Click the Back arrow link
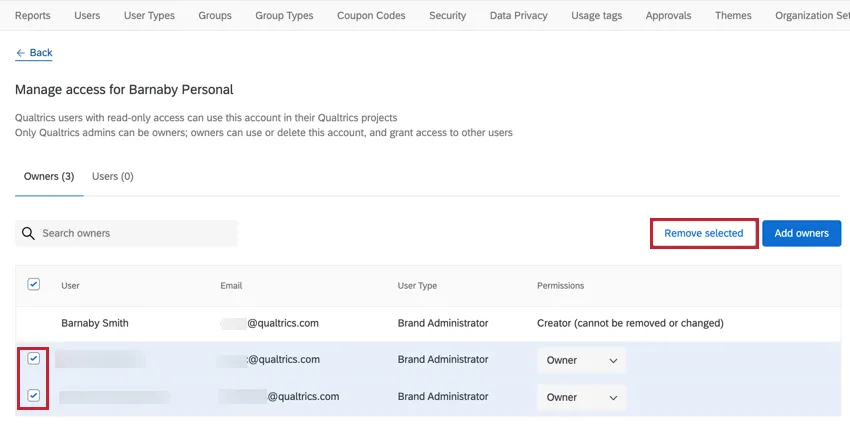Viewport: 850px width, 425px height. pos(34,52)
